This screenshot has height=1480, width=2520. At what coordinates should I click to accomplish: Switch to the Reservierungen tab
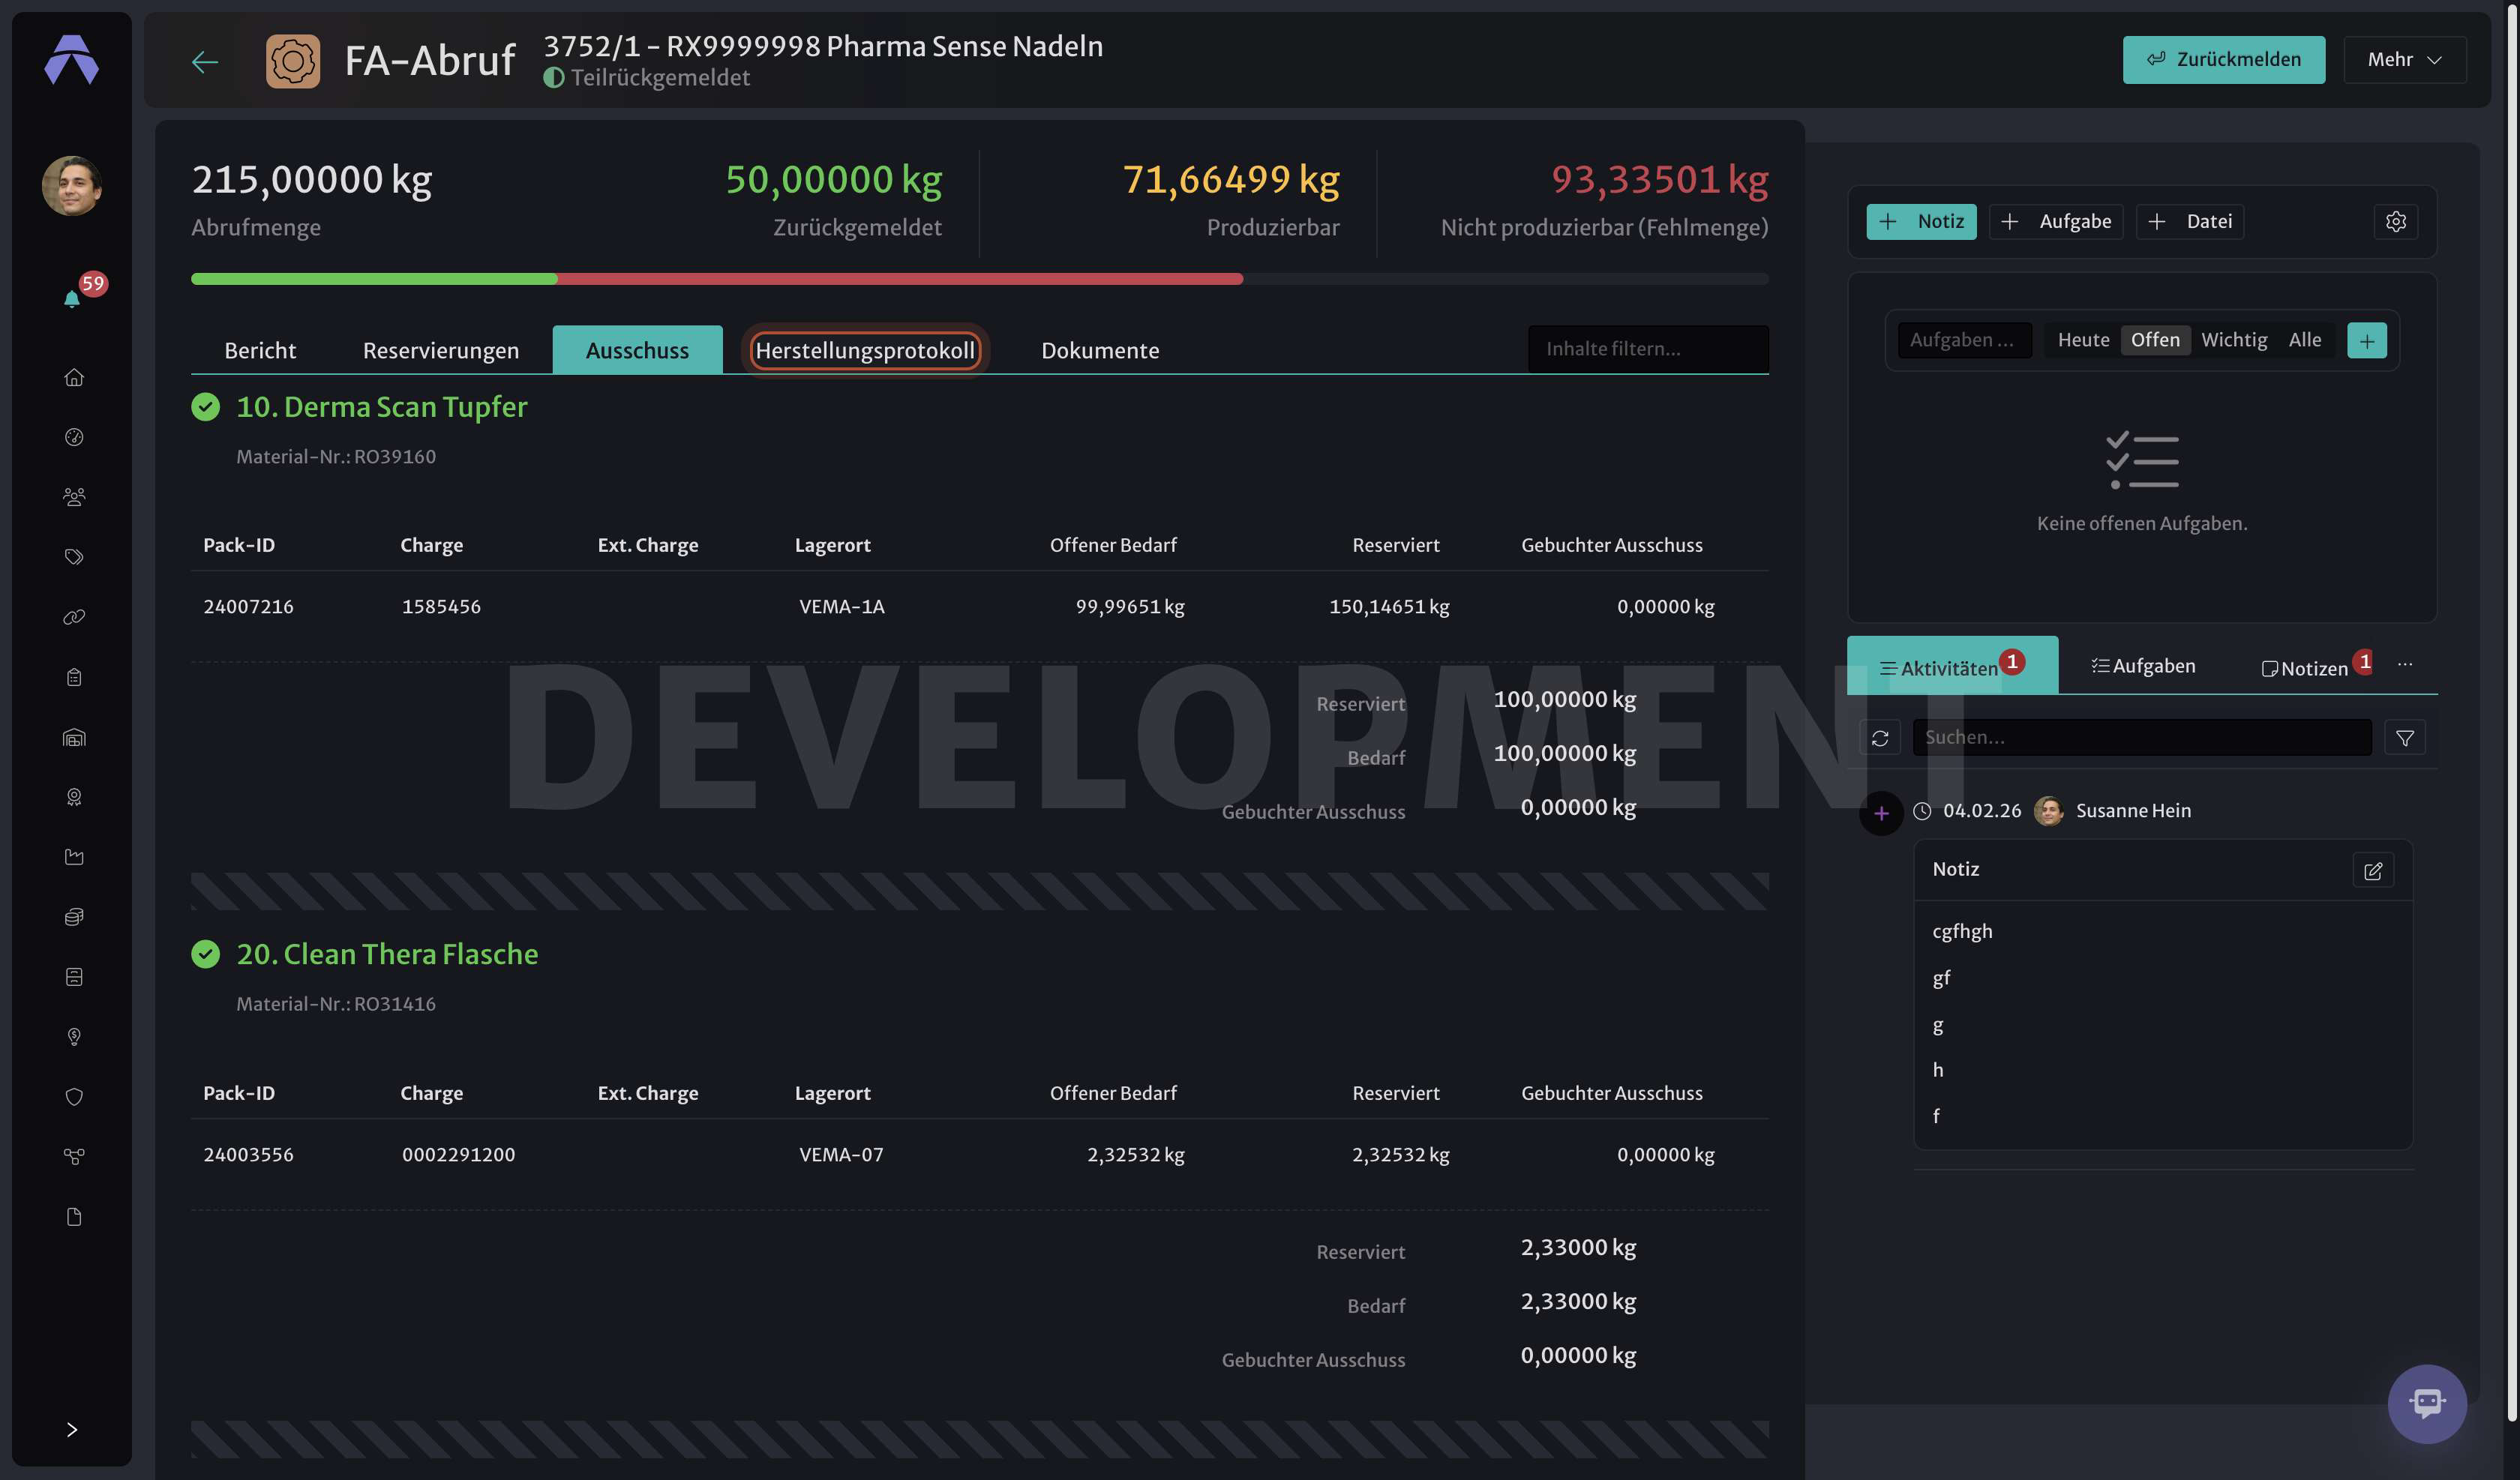441,350
